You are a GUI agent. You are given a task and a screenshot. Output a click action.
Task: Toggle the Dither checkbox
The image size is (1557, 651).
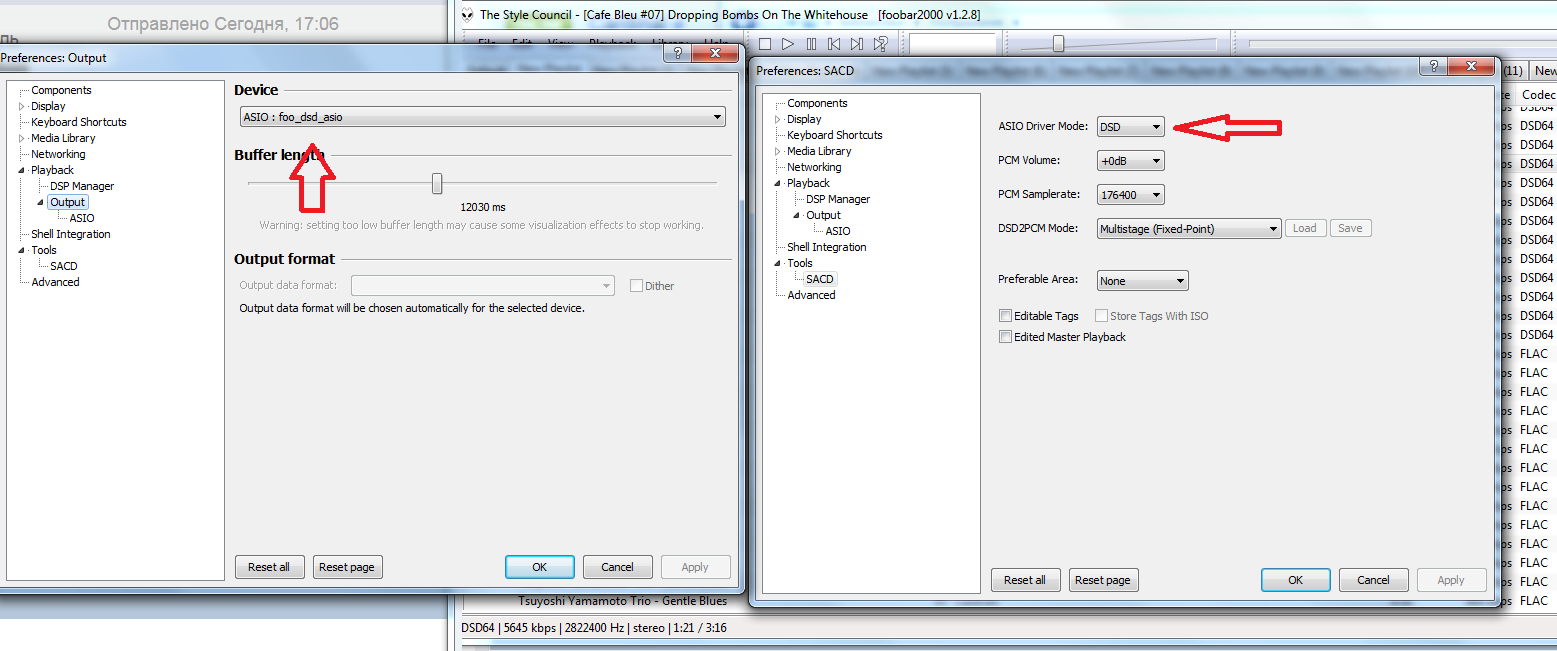click(636, 286)
